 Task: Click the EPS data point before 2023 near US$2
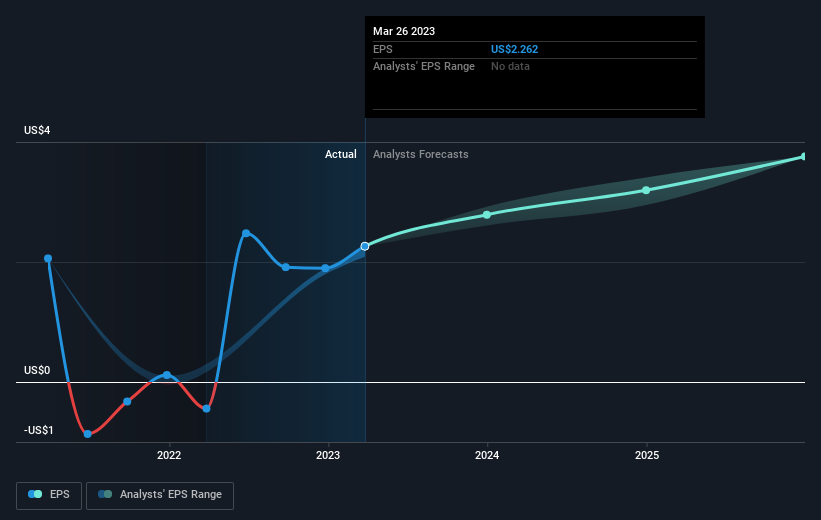285,267
